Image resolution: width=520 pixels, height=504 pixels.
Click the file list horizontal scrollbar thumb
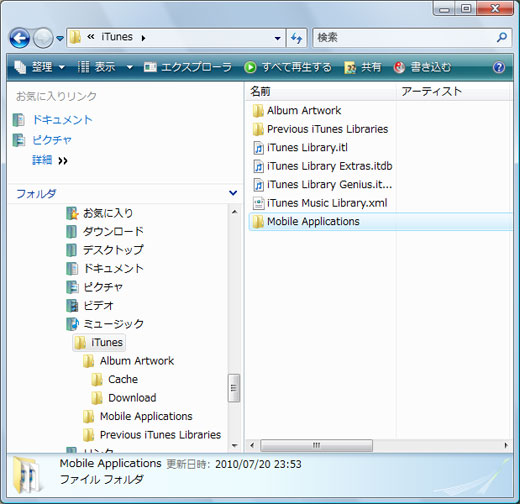click(316, 445)
